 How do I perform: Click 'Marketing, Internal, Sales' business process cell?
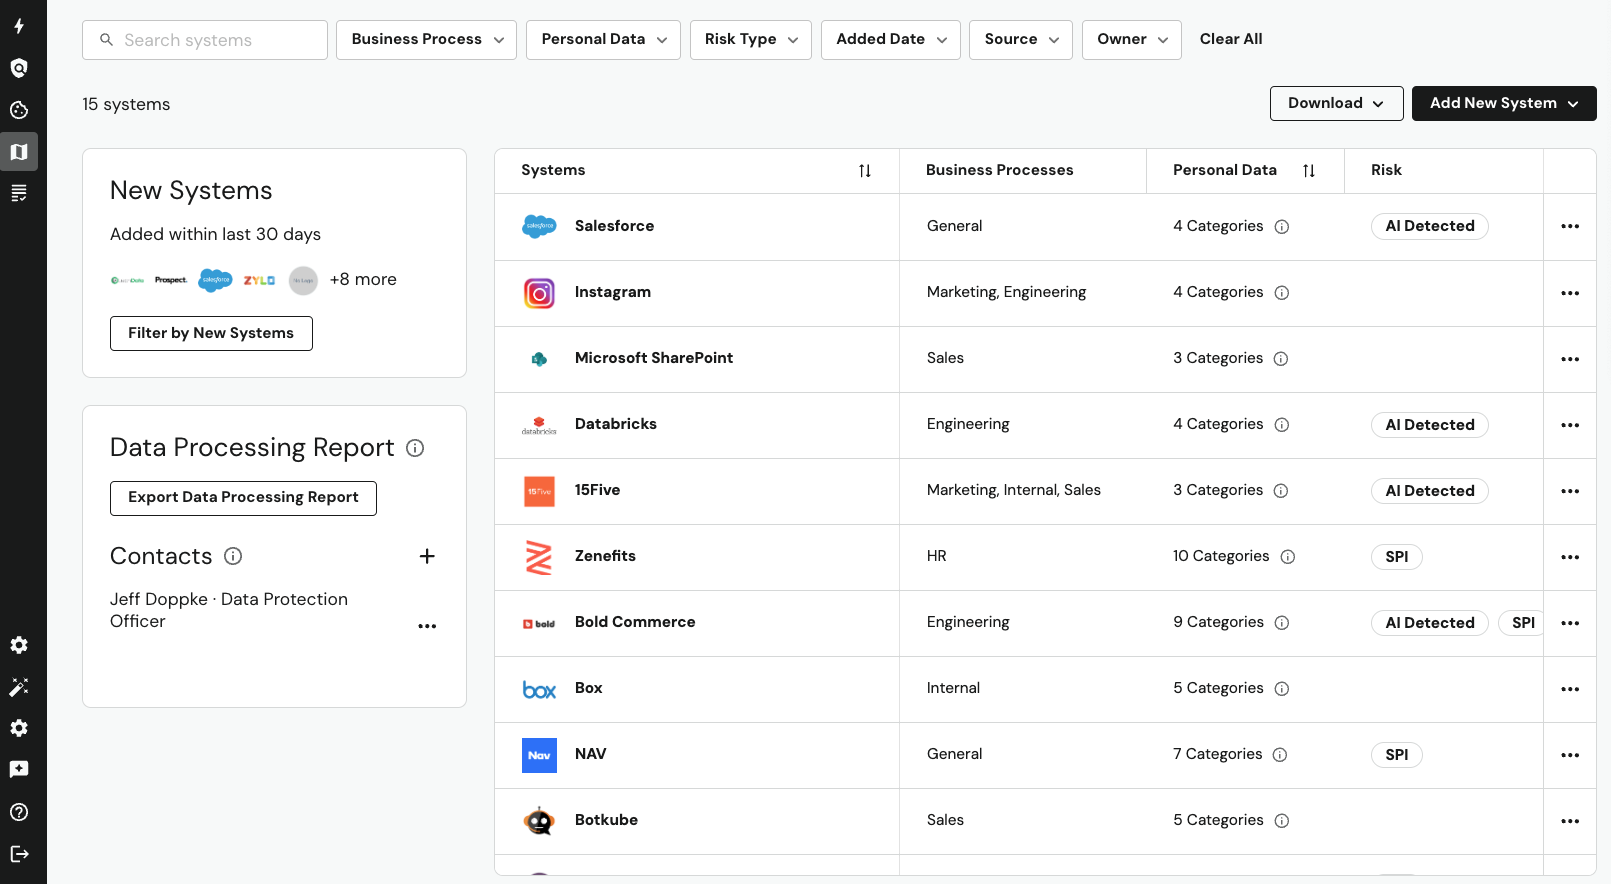pyautogui.click(x=1014, y=490)
